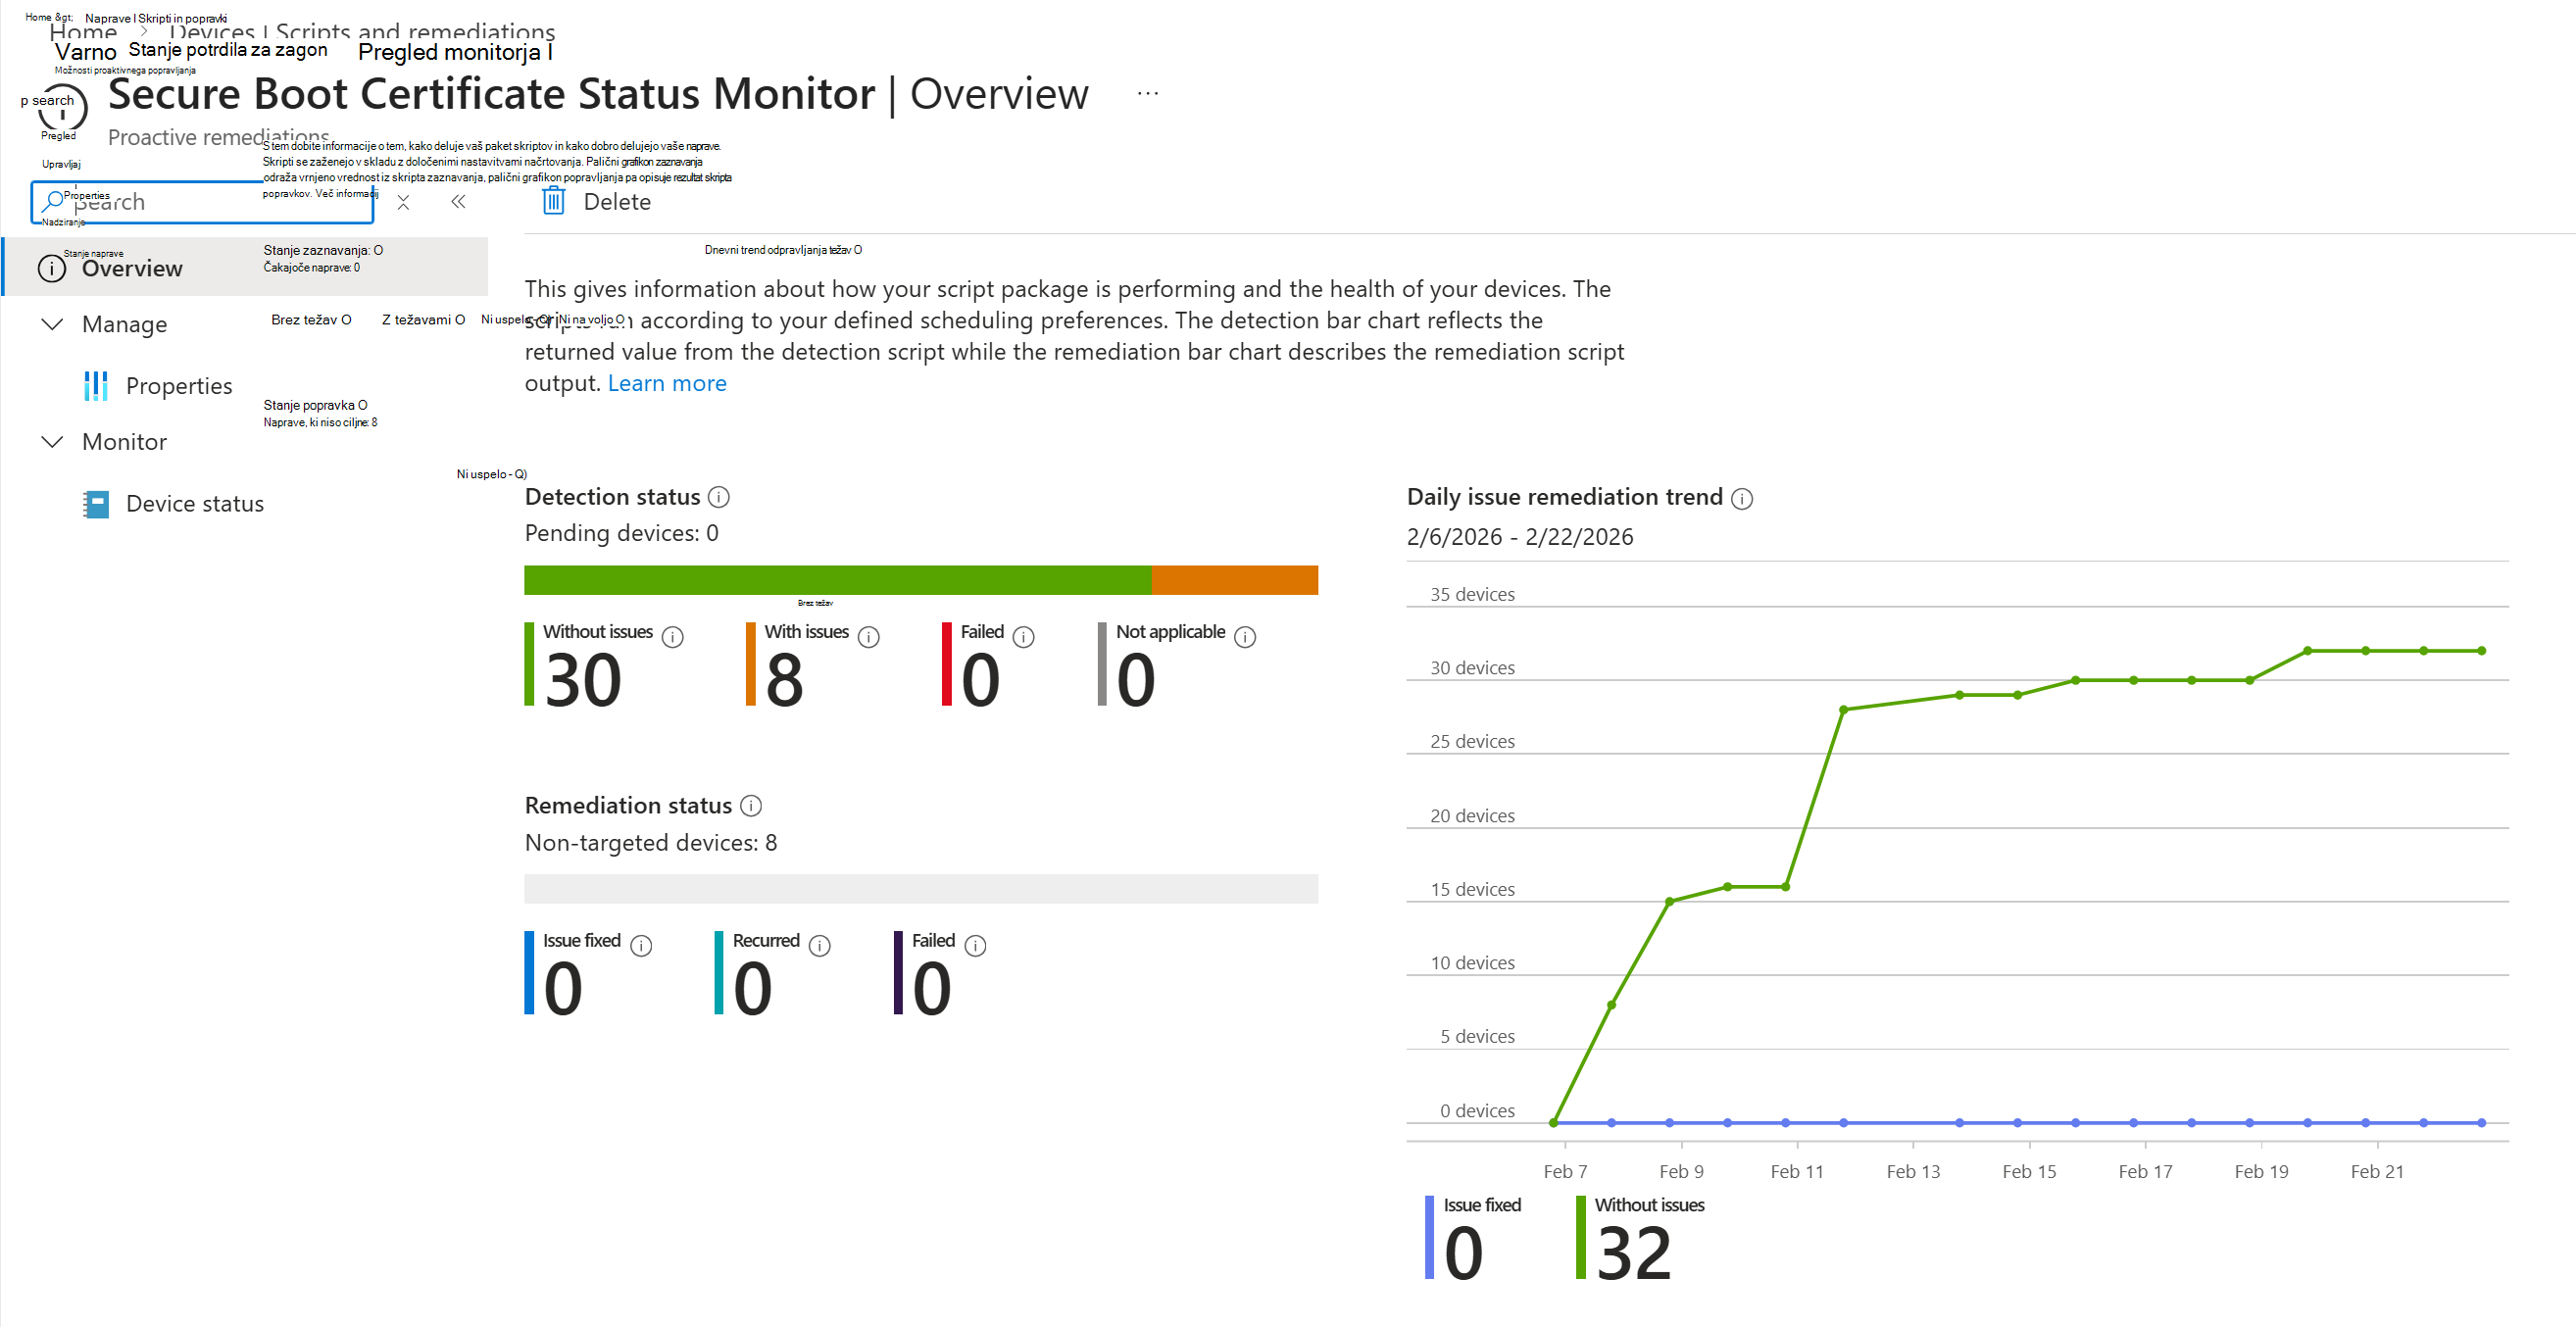
Task: Open Without issues info icon
Action: [673, 637]
